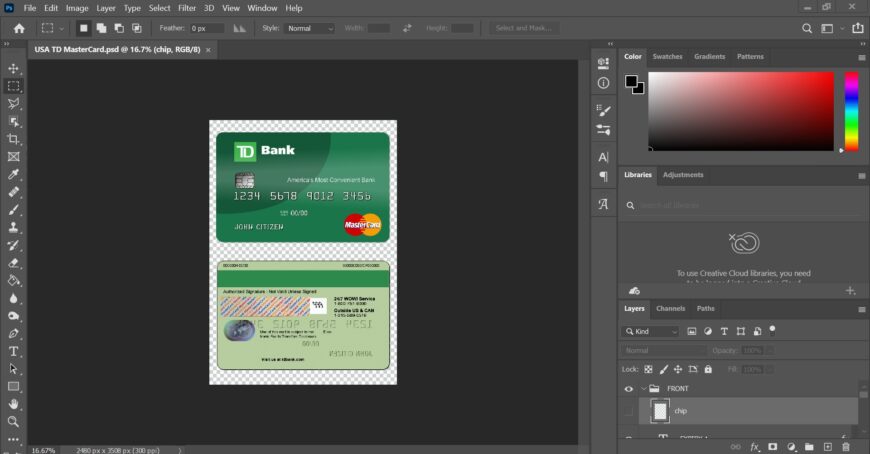This screenshot has height=454, width=870.
Task: Open the Character panel icon
Action: (603, 157)
